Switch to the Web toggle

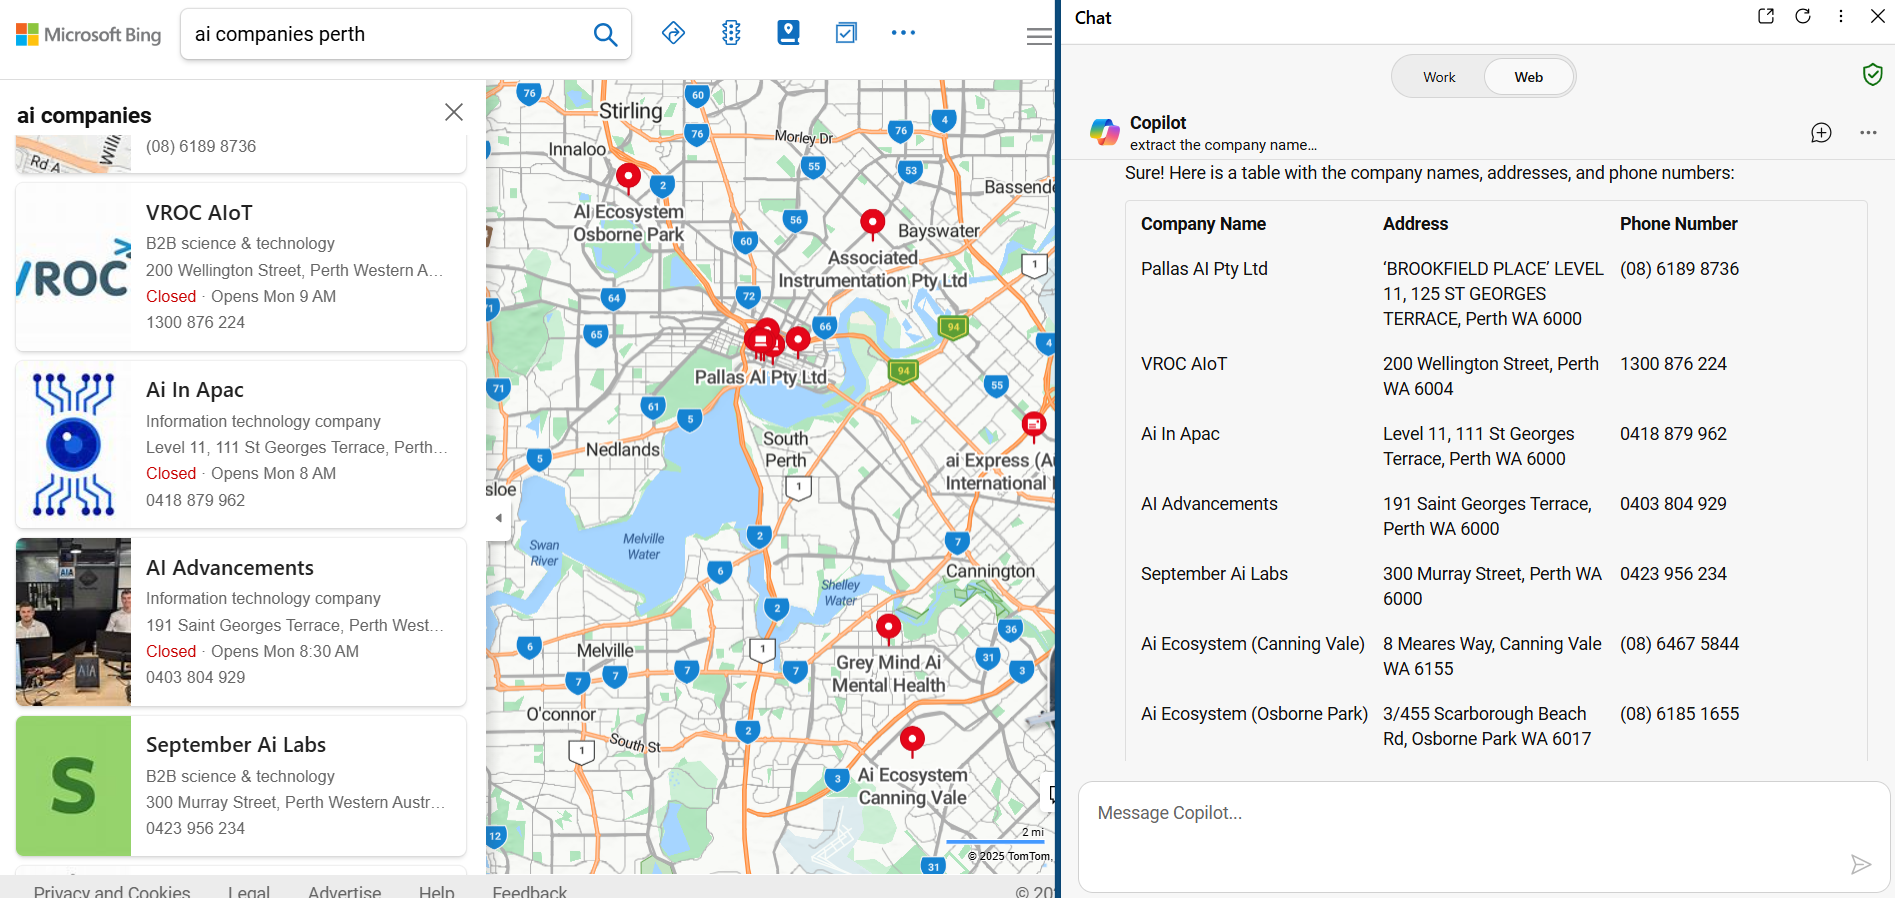1528,77
